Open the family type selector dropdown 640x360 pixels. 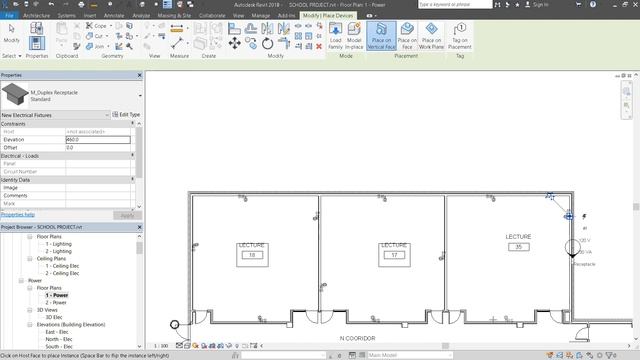[140, 96]
